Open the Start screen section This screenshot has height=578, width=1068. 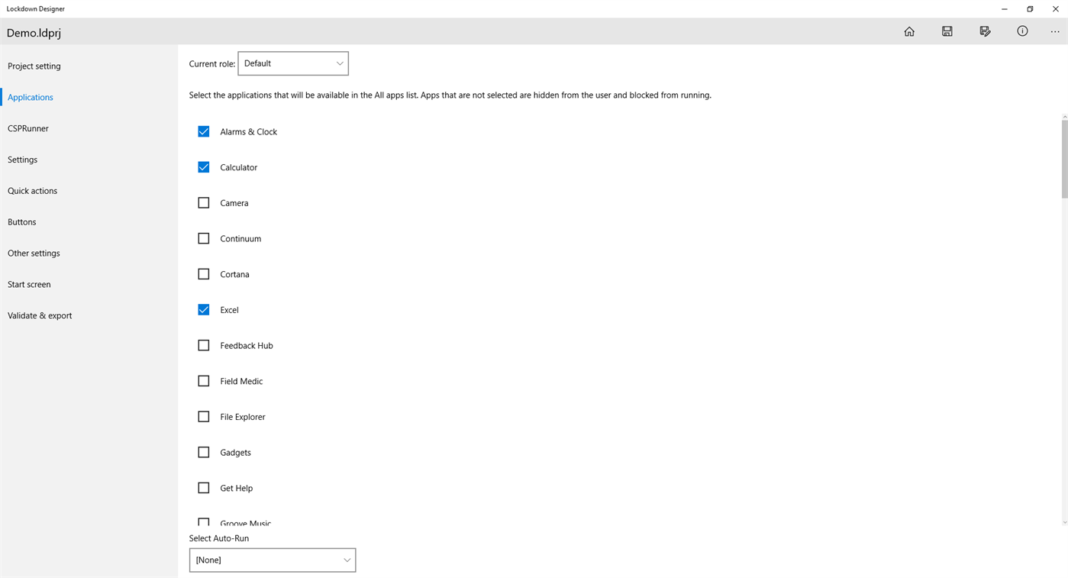click(29, 284)
